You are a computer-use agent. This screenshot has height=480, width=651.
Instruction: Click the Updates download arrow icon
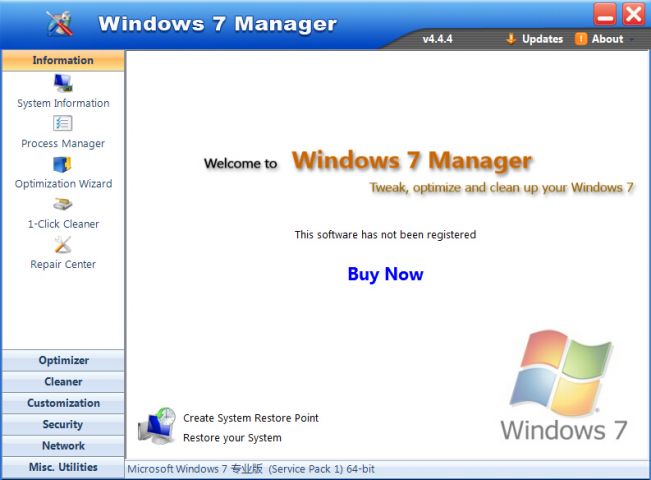click(511, 39)
